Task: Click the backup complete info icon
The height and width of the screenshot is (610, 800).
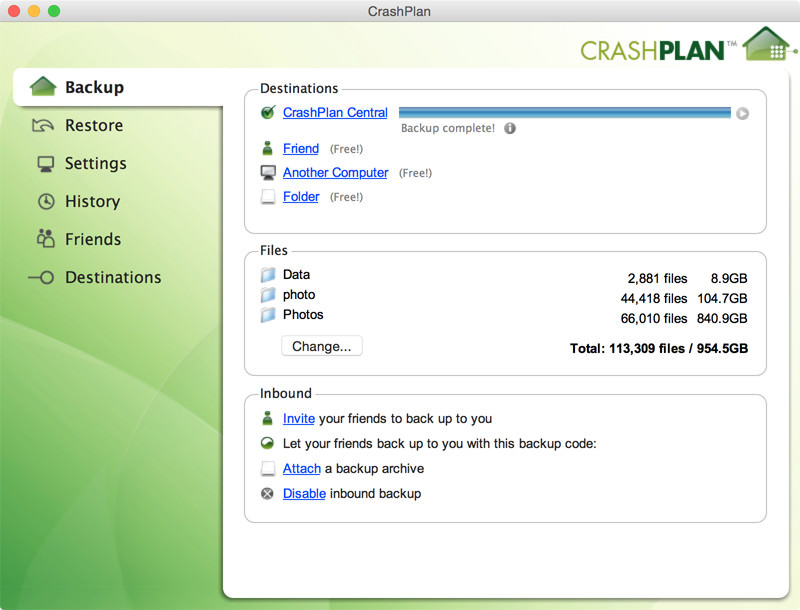Action: (510, 128)
